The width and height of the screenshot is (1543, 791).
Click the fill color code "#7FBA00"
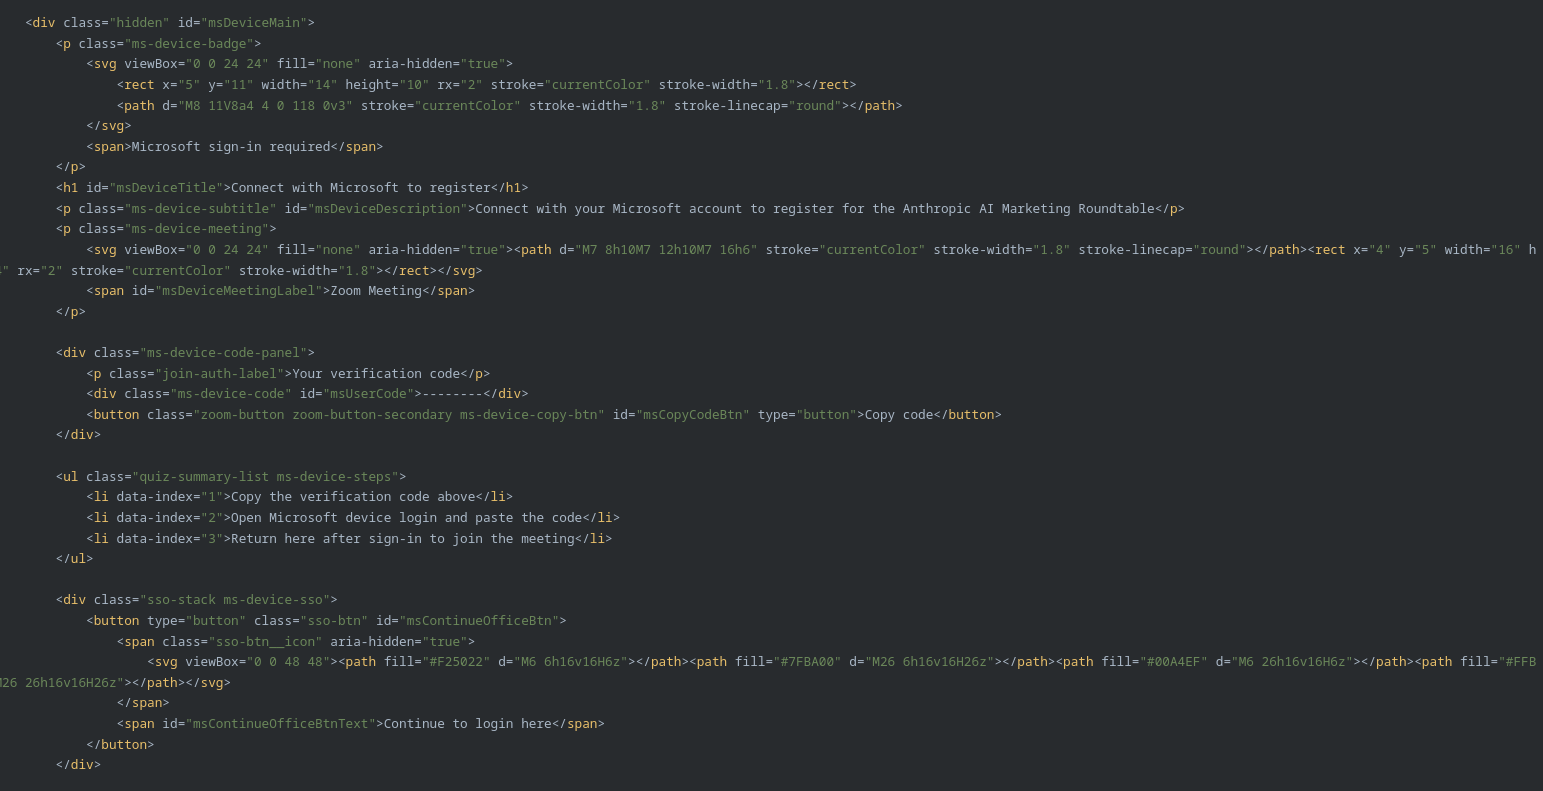click(x=808, y=661)
